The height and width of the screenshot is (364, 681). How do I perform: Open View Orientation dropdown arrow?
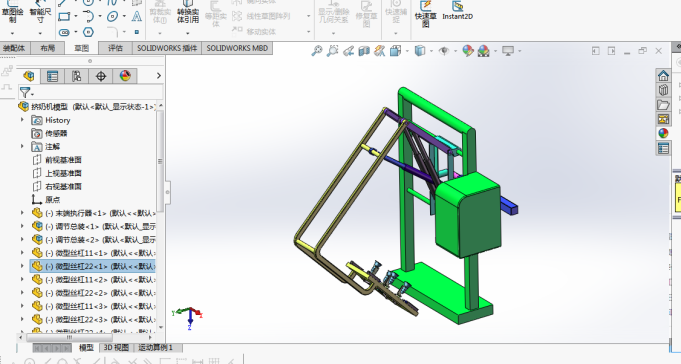[407, 51]
